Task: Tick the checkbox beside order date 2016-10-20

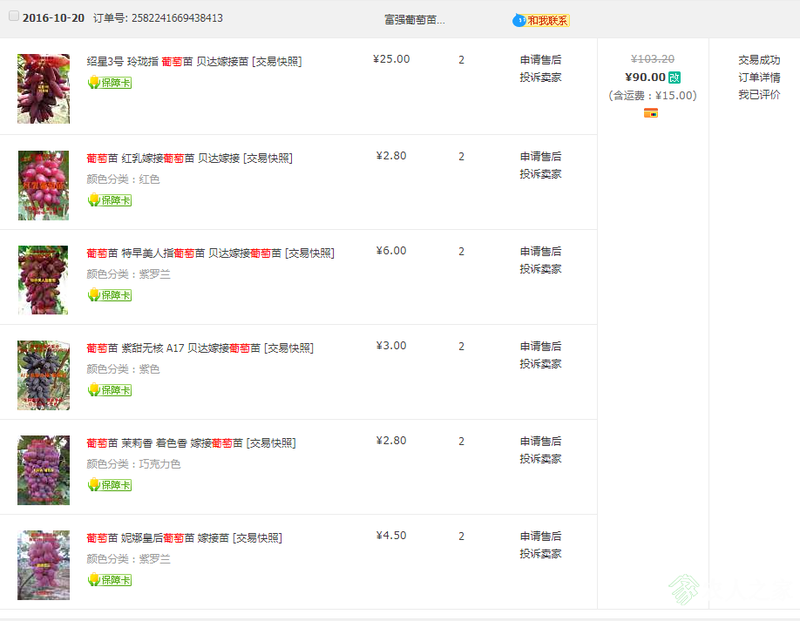Action: click(x=14, y=16)
